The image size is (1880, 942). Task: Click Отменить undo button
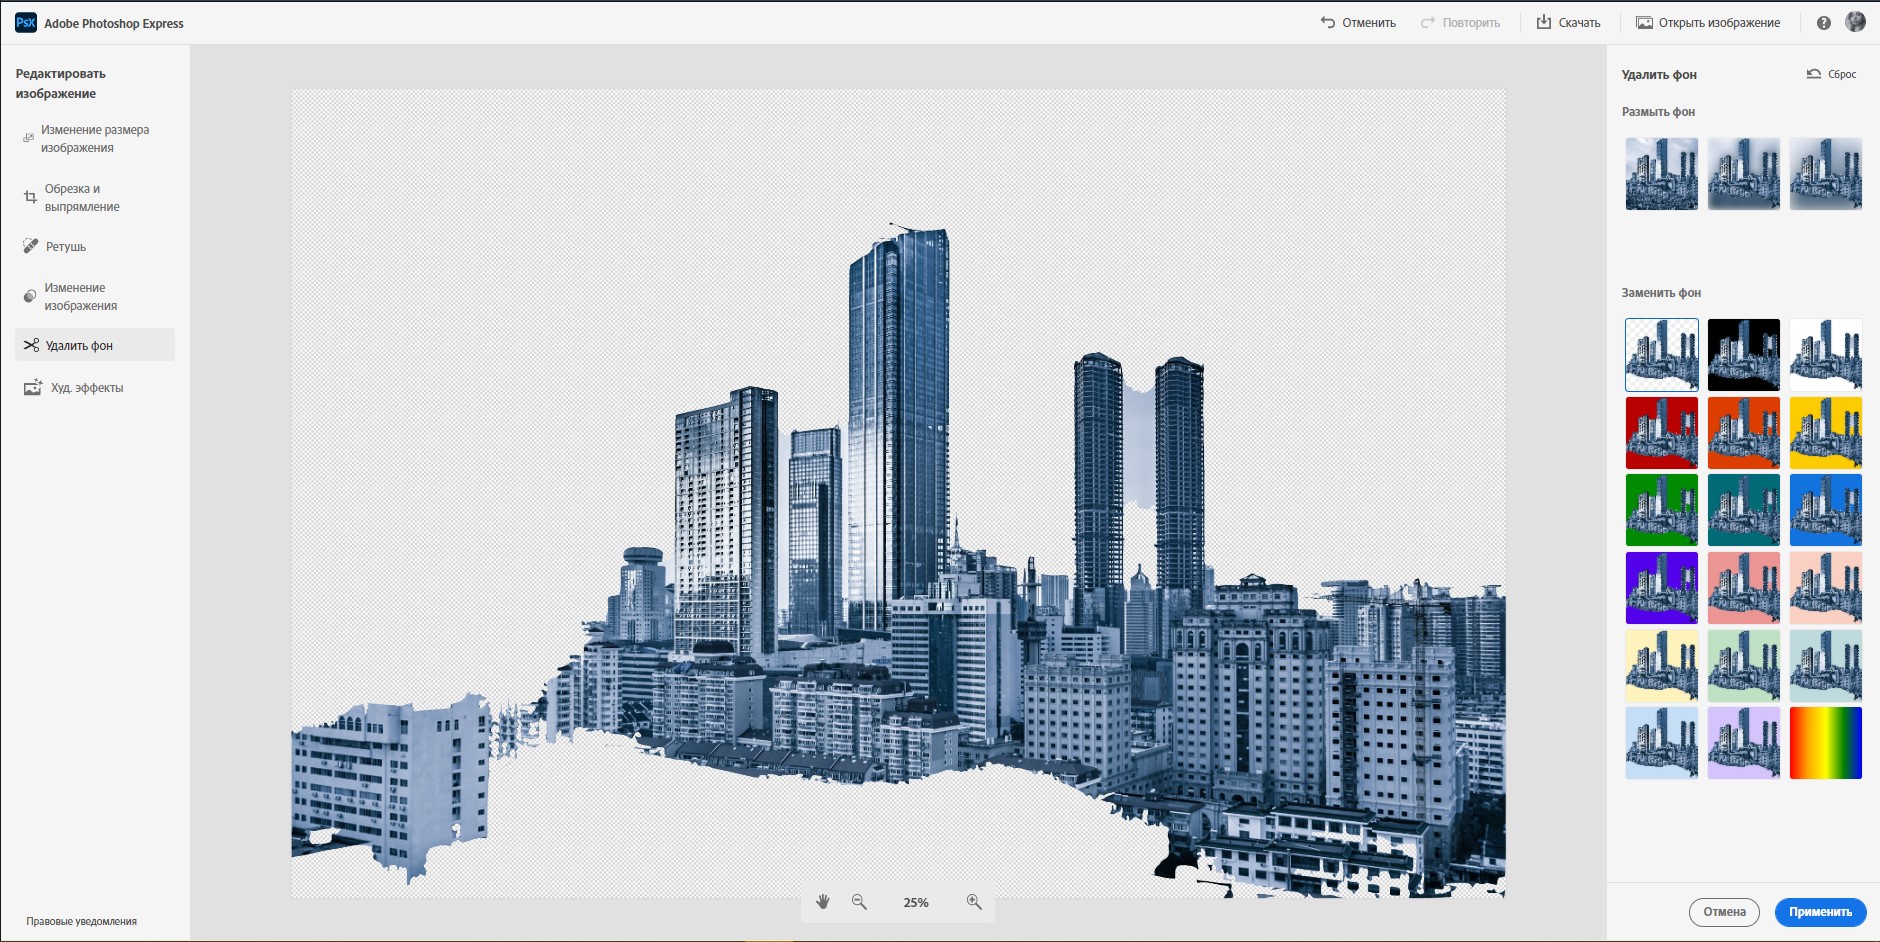tap(1358, 23)
